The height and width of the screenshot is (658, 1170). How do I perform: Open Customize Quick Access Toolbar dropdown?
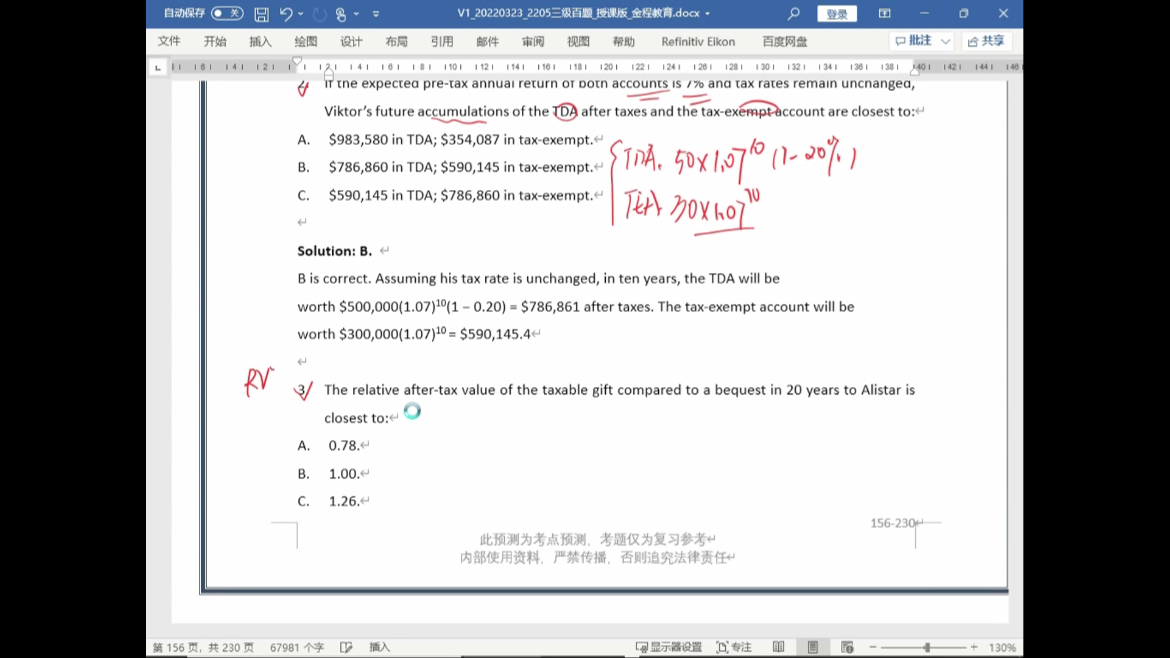click(x=376, y=14)
